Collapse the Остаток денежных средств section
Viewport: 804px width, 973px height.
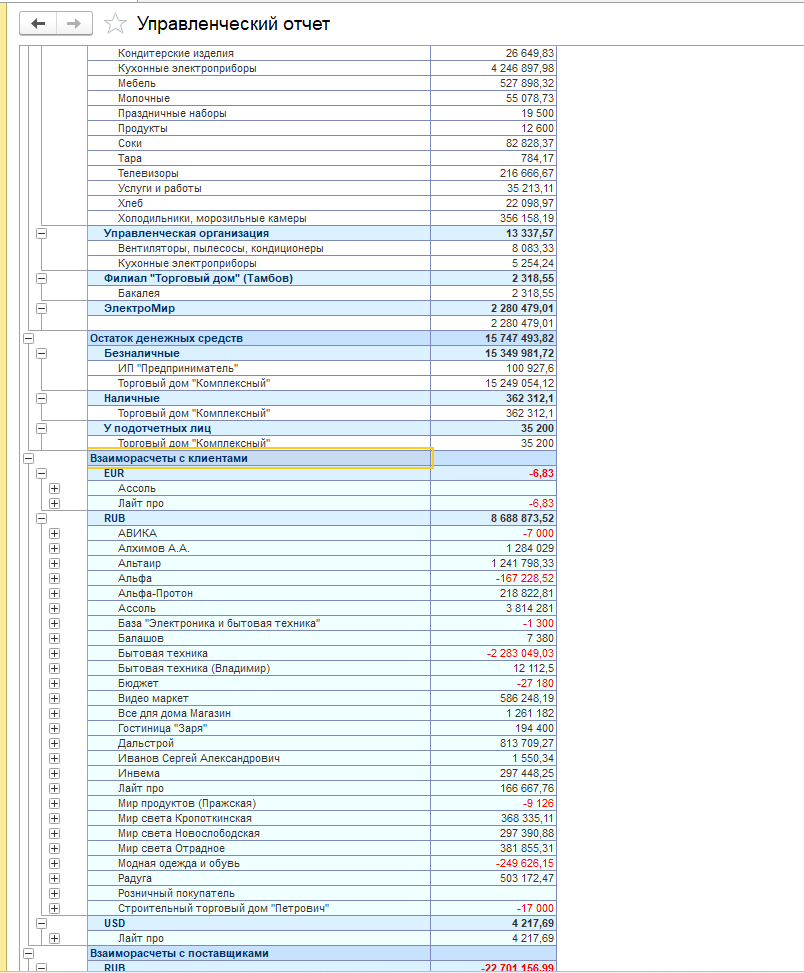coord(28,338)
